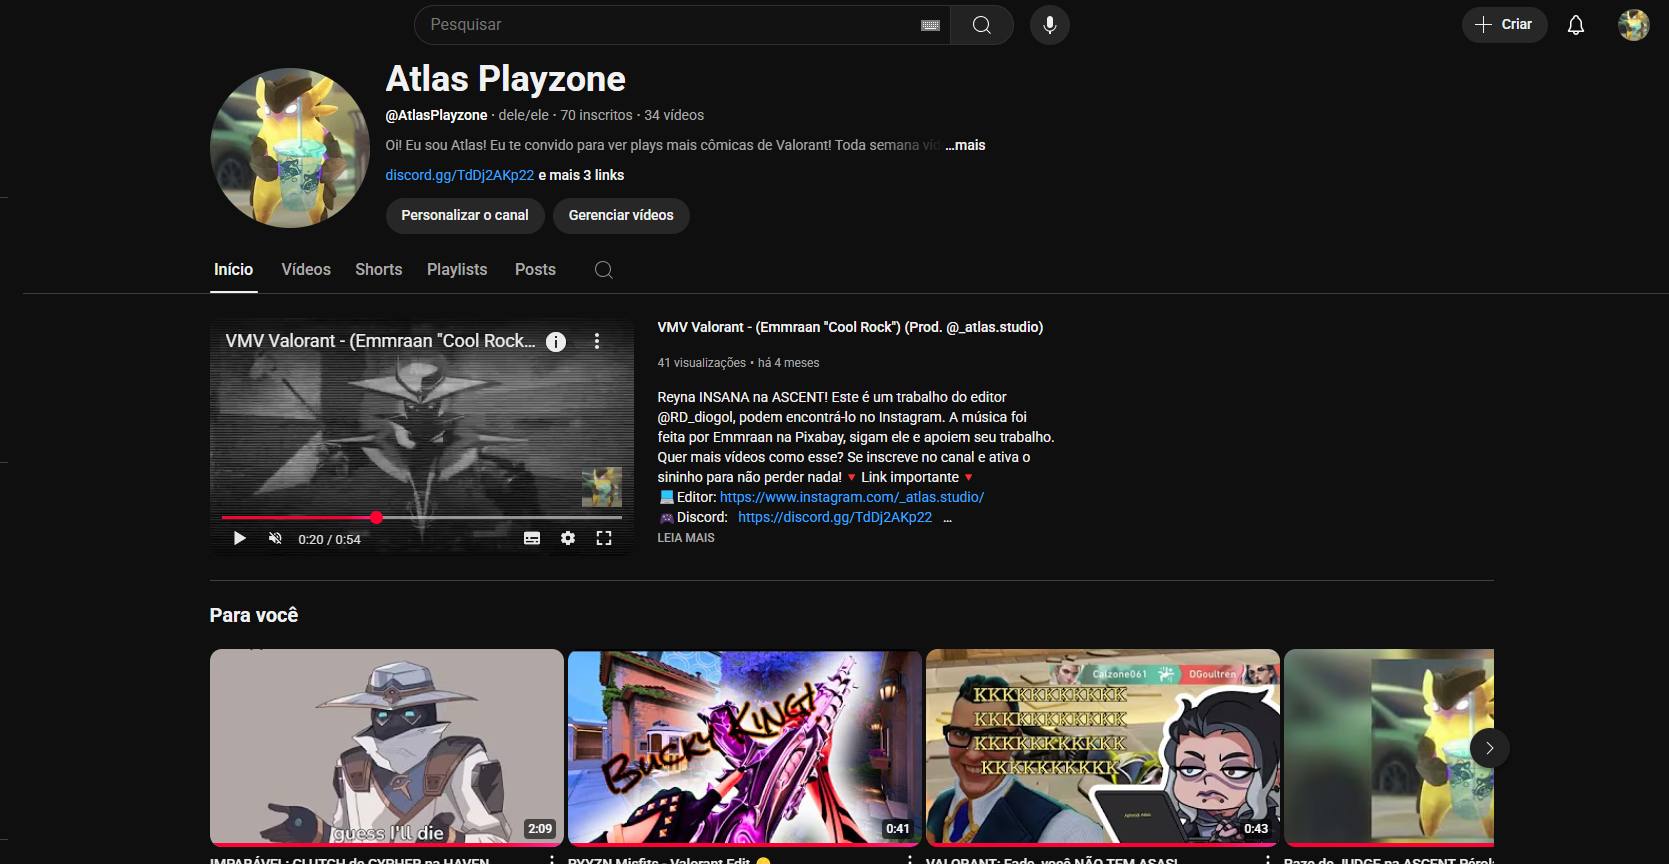Viewport: 1669px width, 864px height.
Task: Start voice search with the microphone
Action: click(x=1050, y=25)
